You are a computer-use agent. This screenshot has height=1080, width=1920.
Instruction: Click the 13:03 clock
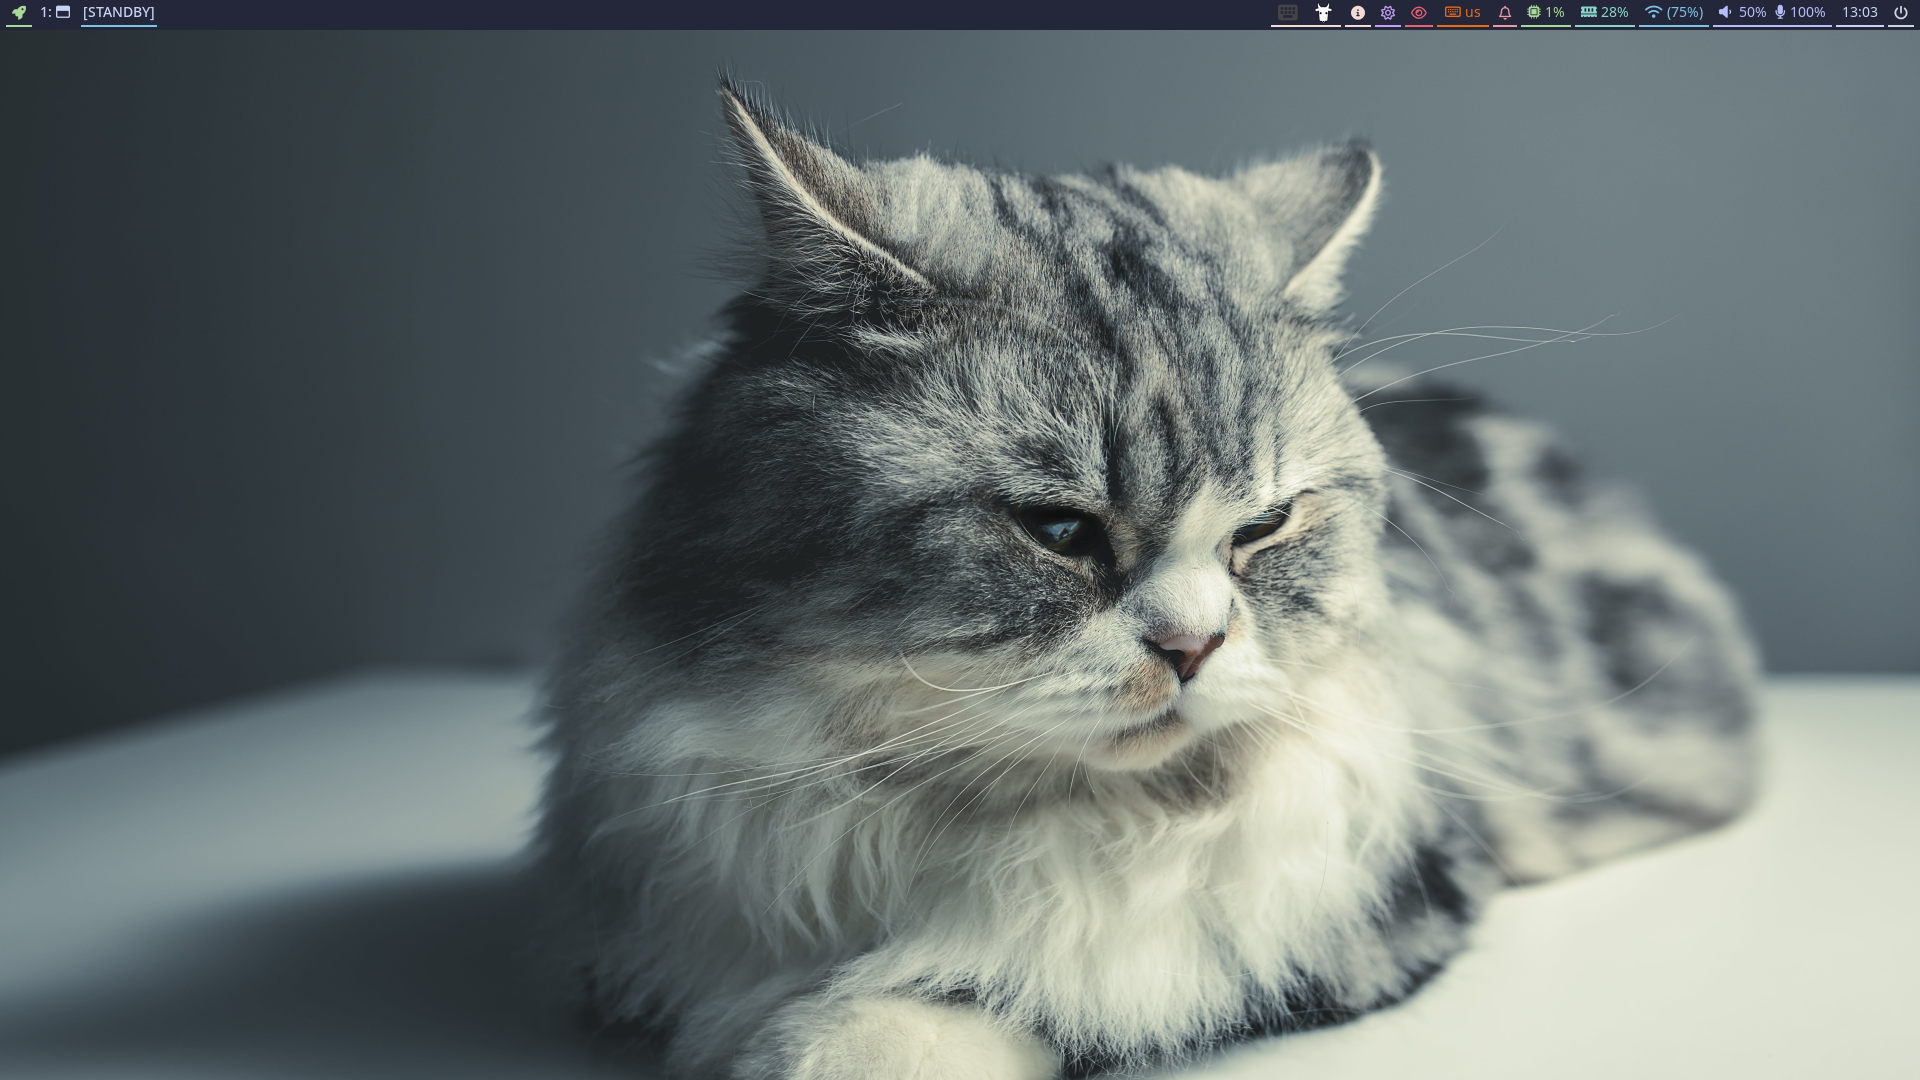click(x=1860, y=13)
